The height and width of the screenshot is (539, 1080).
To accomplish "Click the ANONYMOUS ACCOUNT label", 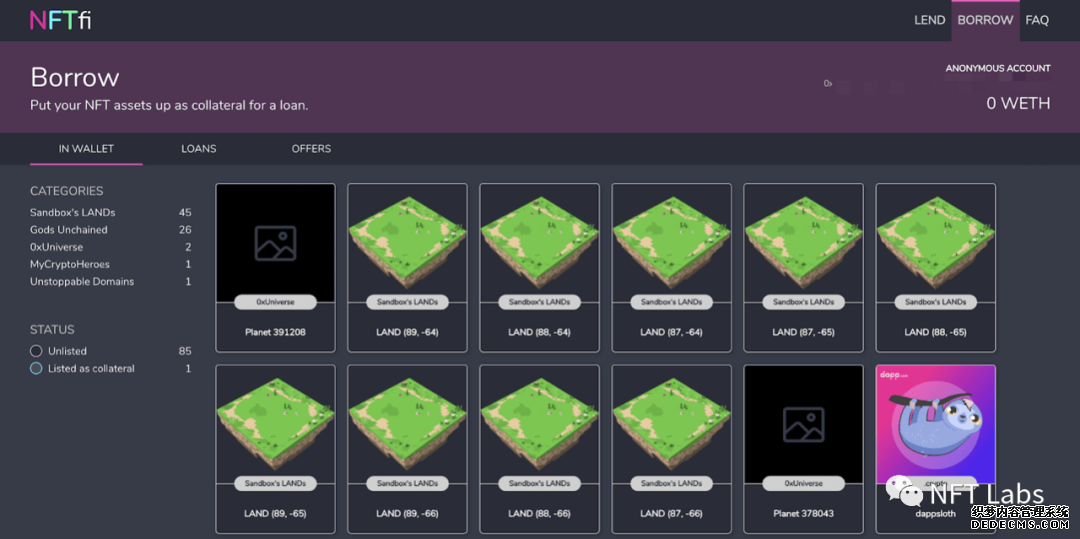I will coord(998,68).
